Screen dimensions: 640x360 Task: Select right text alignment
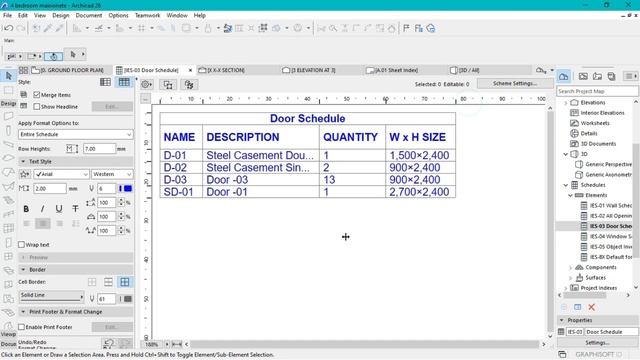(x=60, y=223)
